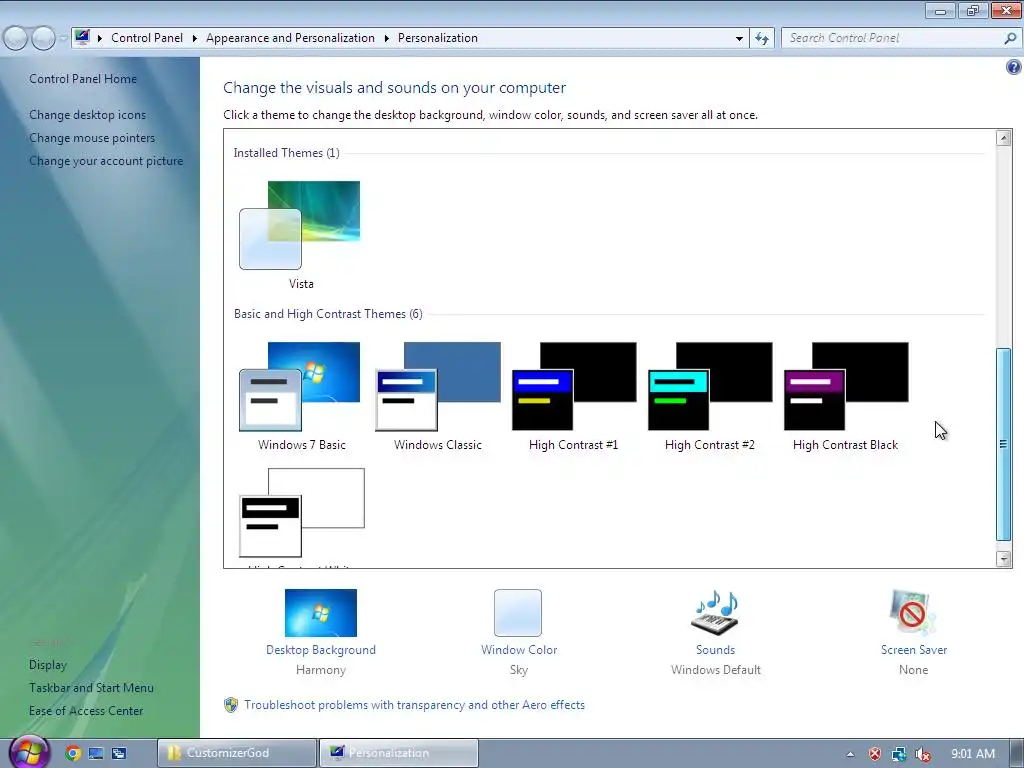Click the Window Color link text
Viewport: 1024px width, 768px height.
pos(519,650)
